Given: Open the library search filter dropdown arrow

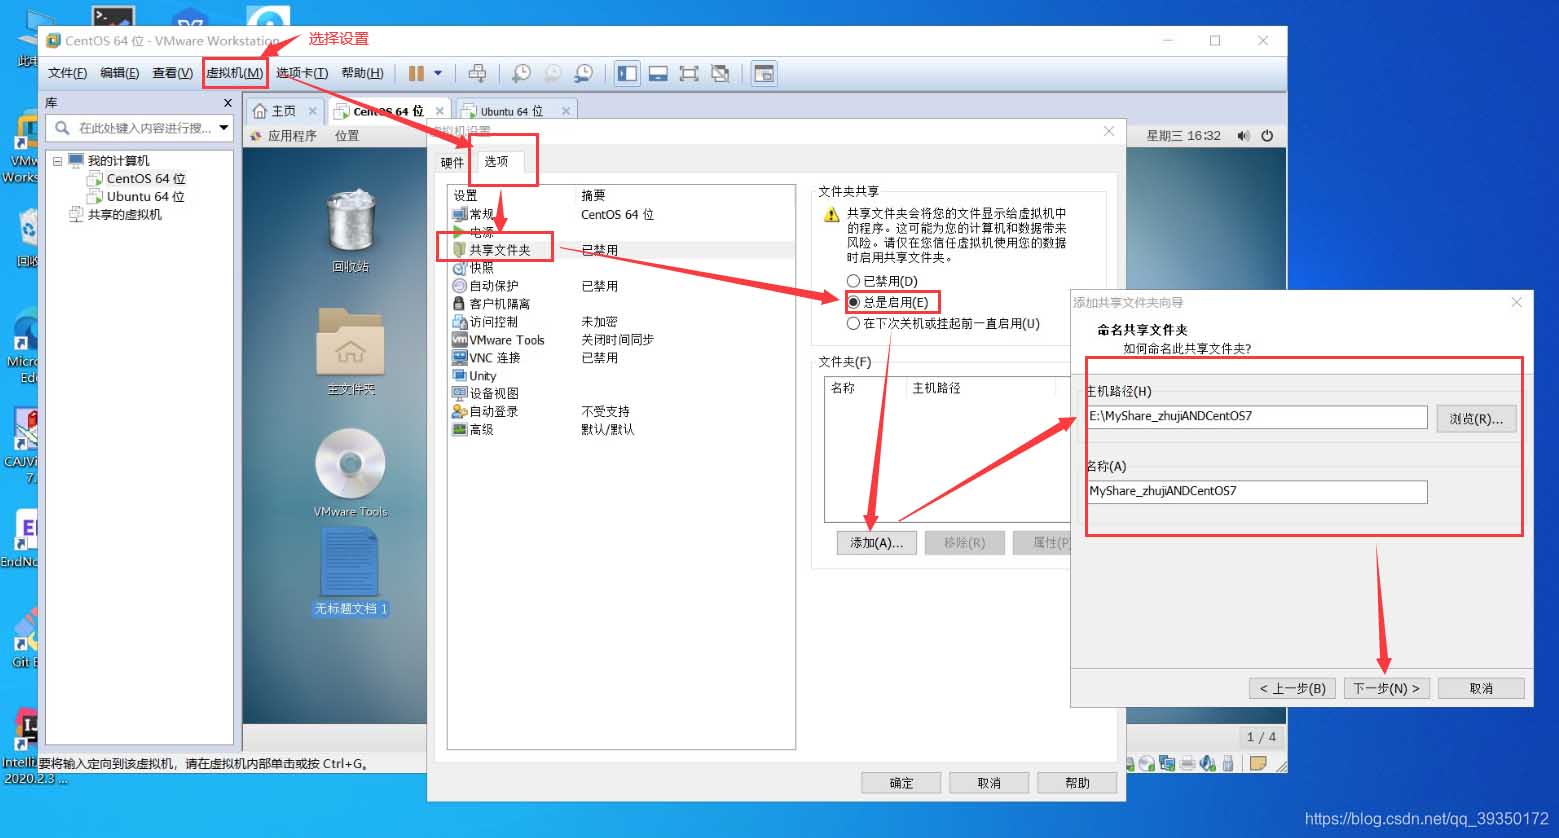Looking at the screenshot, I should (x=224, y=128).
